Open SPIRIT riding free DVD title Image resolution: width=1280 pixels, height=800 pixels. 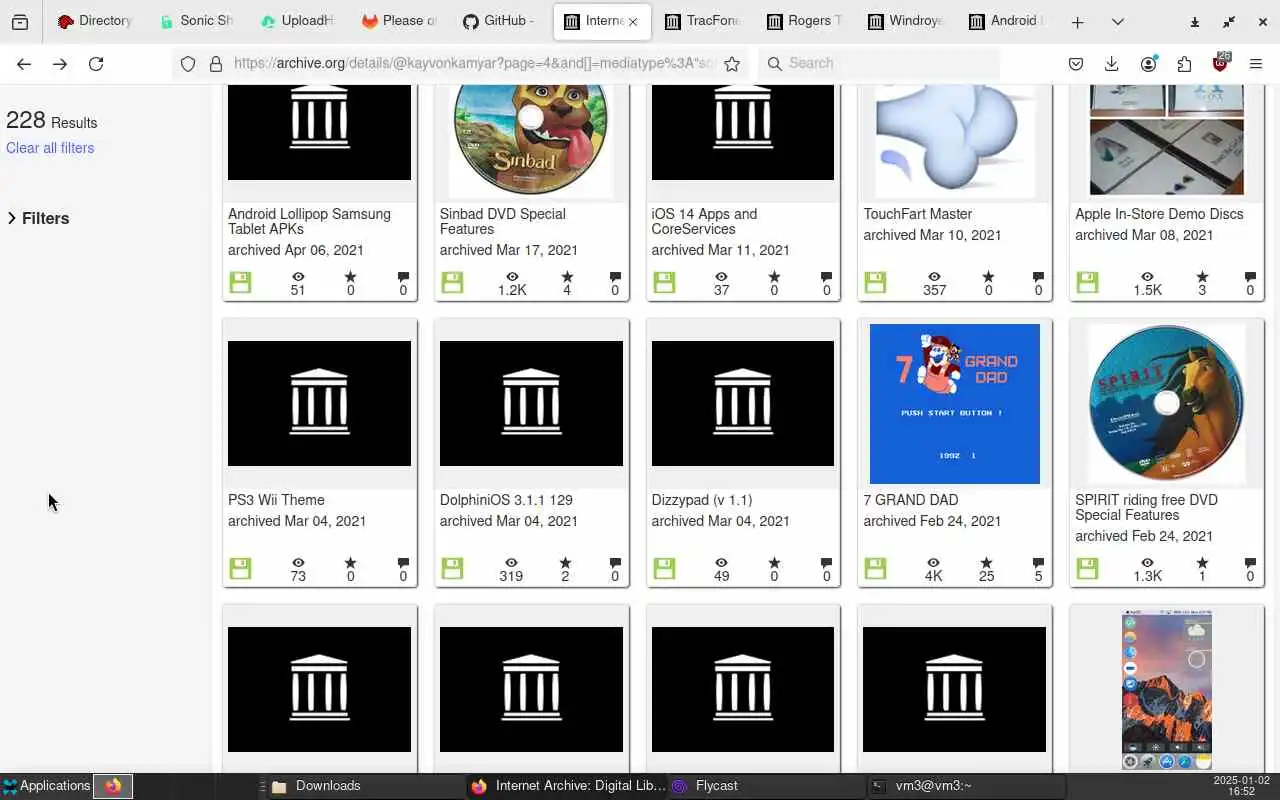click(1146, 507)
